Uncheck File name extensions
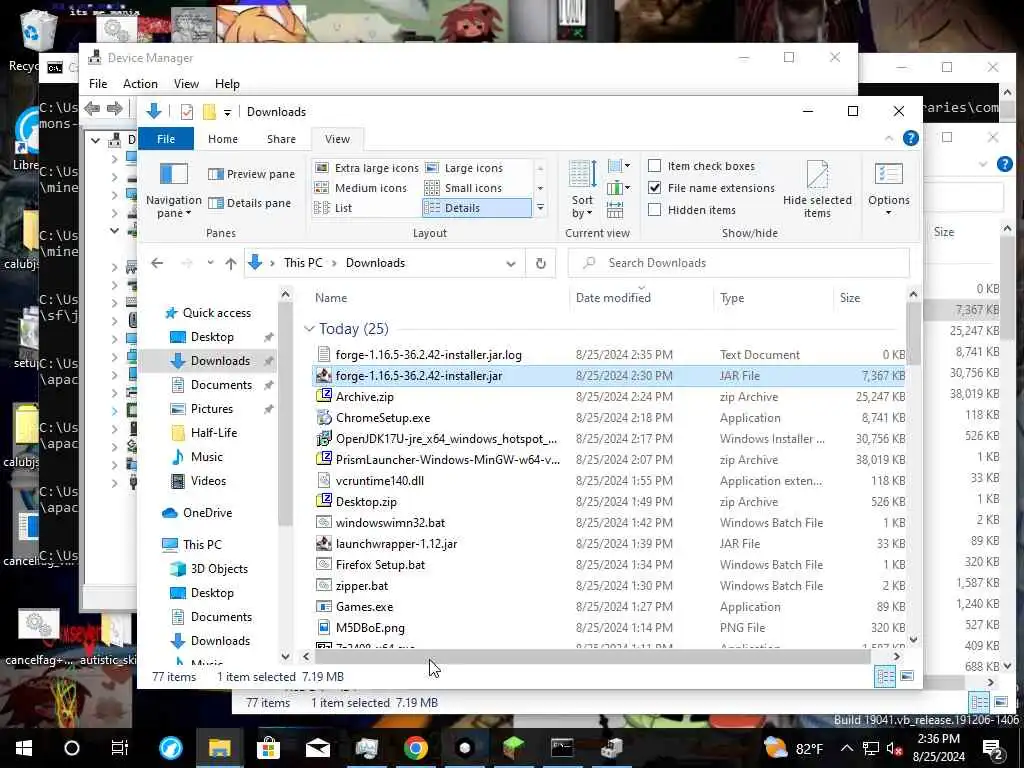This screenshot has height=768, width=1024. click(x=654, y=188)
